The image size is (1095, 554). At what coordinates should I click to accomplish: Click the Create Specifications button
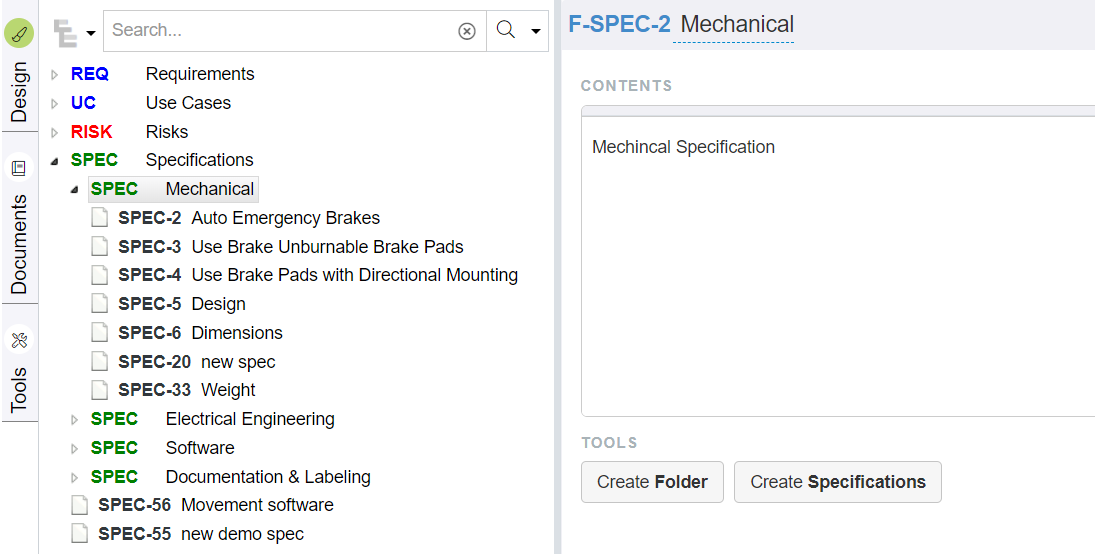pos(837,482)
